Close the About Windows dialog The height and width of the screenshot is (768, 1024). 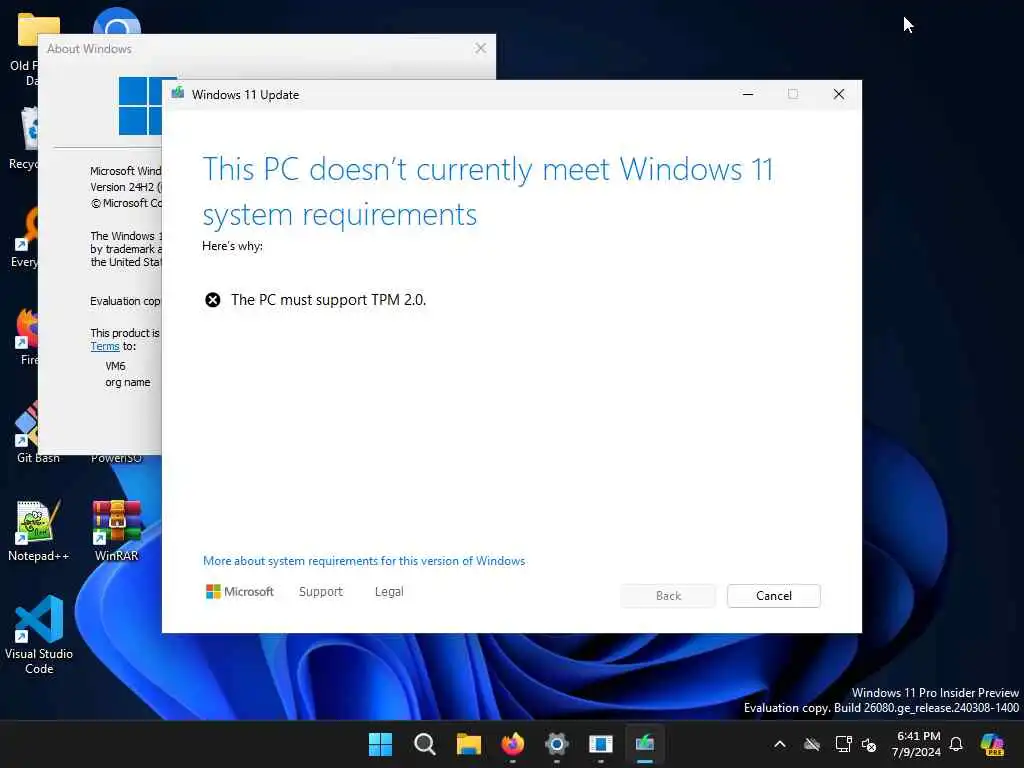[x=481, y=48]
